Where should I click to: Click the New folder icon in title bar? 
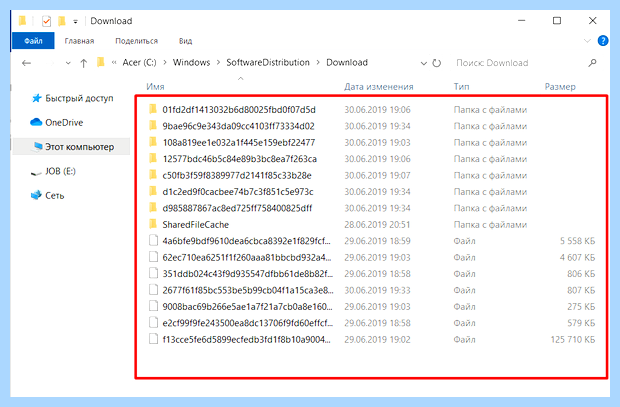[62, 21]
